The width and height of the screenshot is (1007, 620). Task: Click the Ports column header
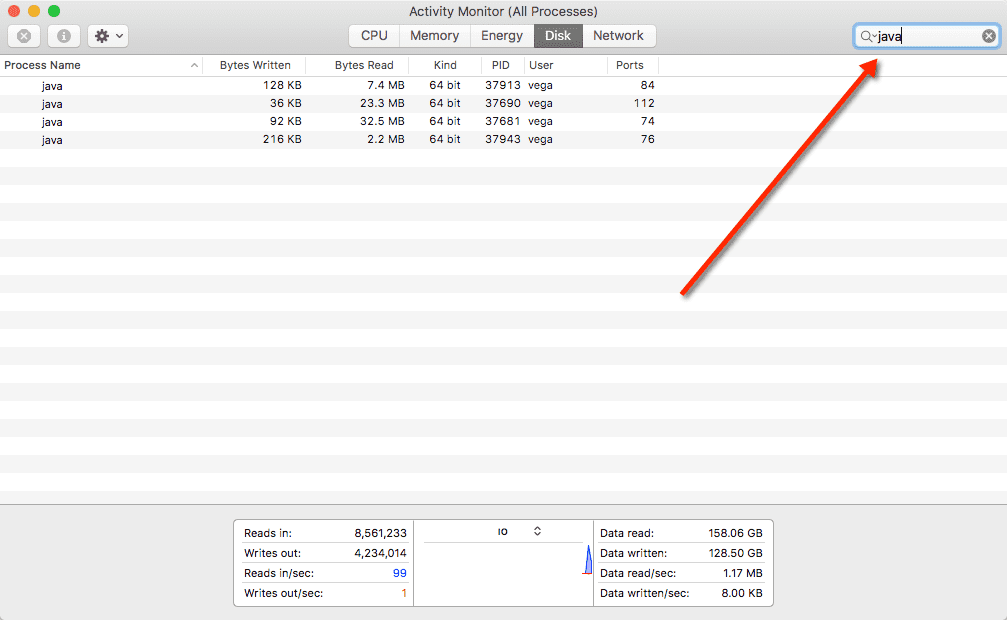[x=630, y=65]
